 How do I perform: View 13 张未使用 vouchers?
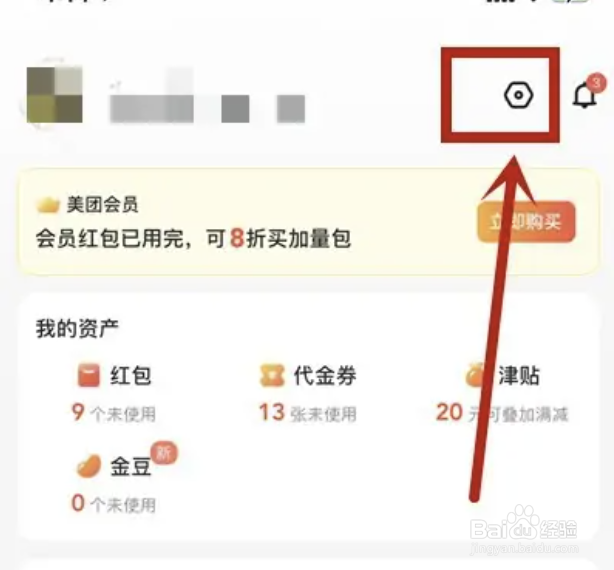(x=308, y=413)
